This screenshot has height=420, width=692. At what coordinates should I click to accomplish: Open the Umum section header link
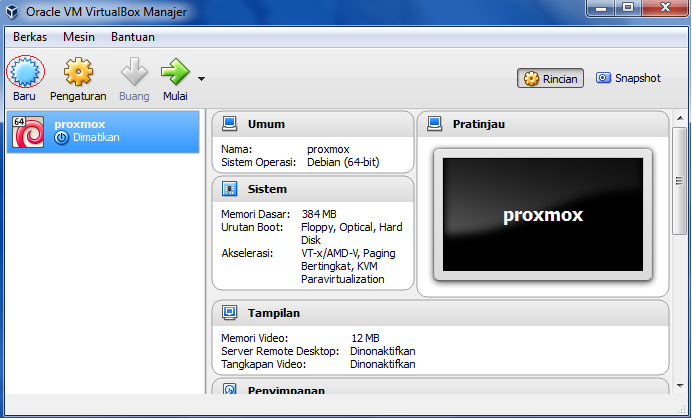click(x=266, y=124)
